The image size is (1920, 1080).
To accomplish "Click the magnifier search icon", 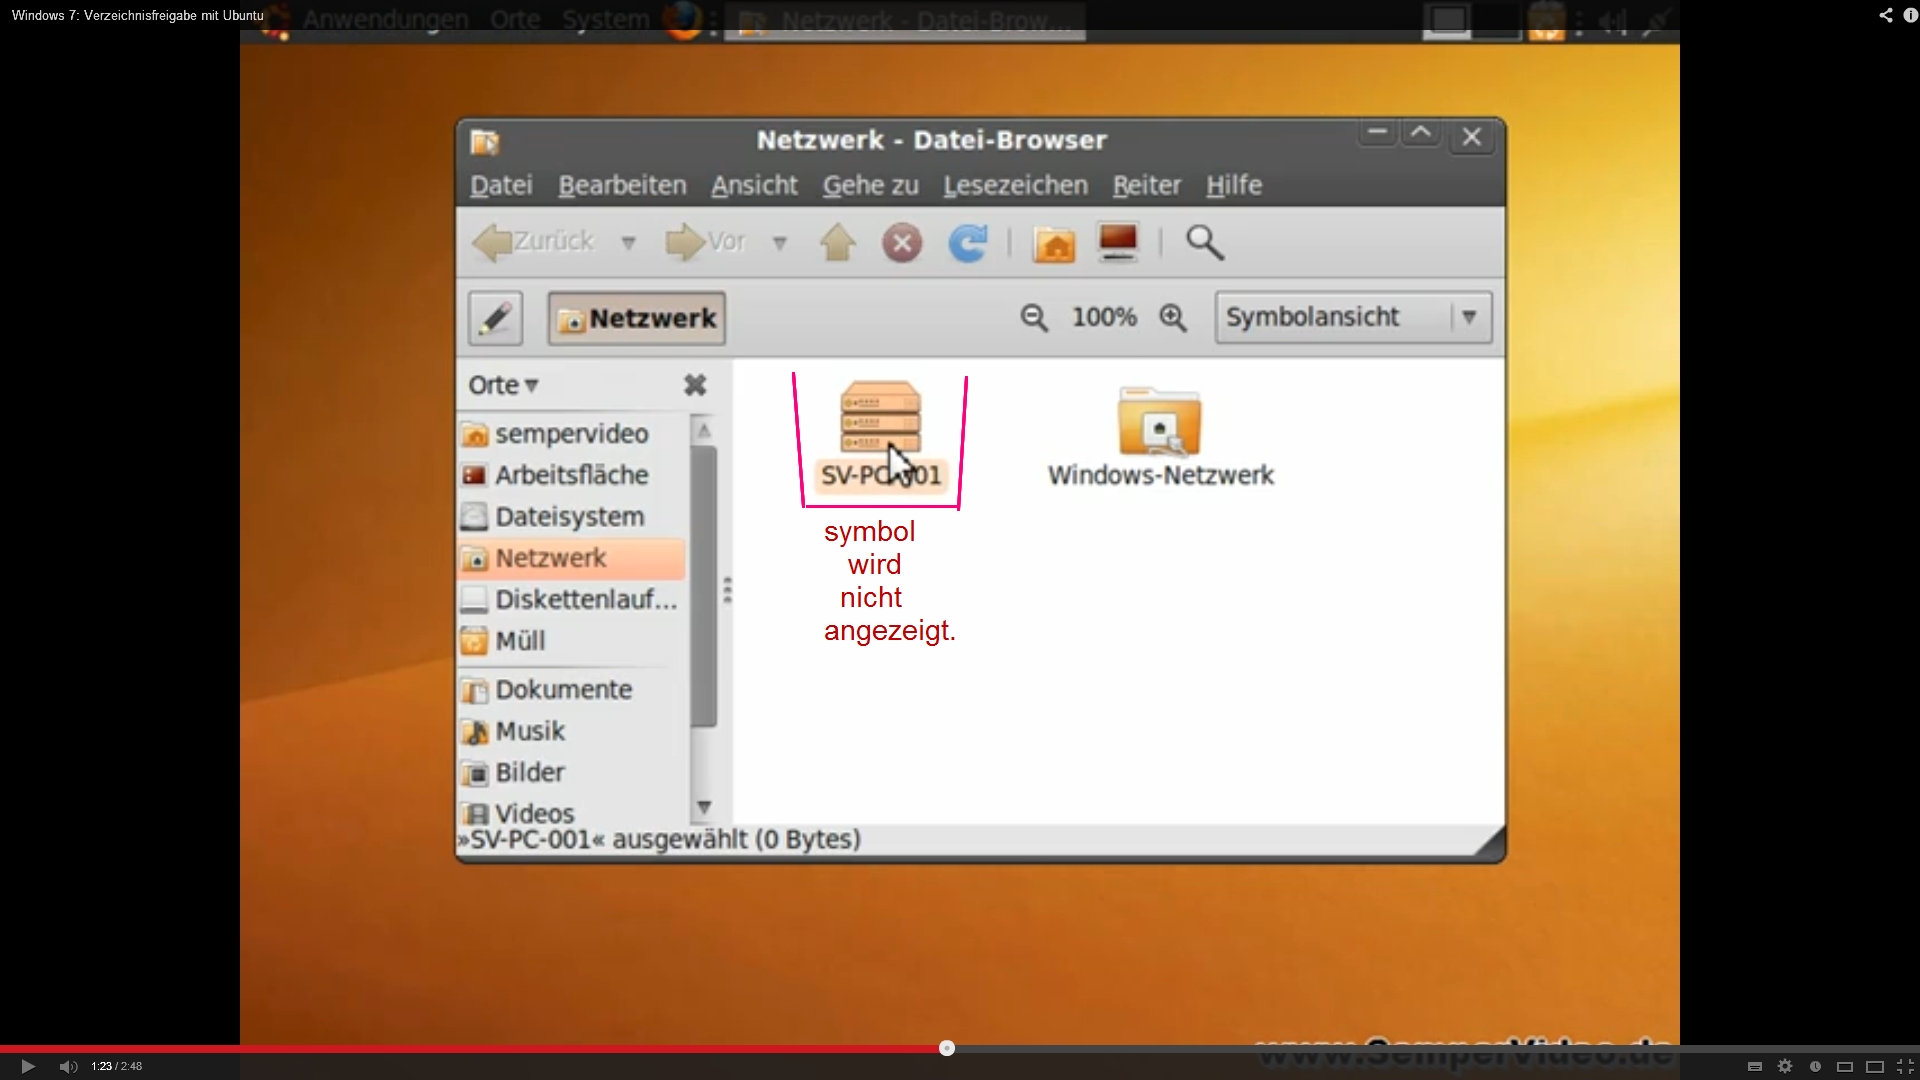I will [x=1204, y=243].
